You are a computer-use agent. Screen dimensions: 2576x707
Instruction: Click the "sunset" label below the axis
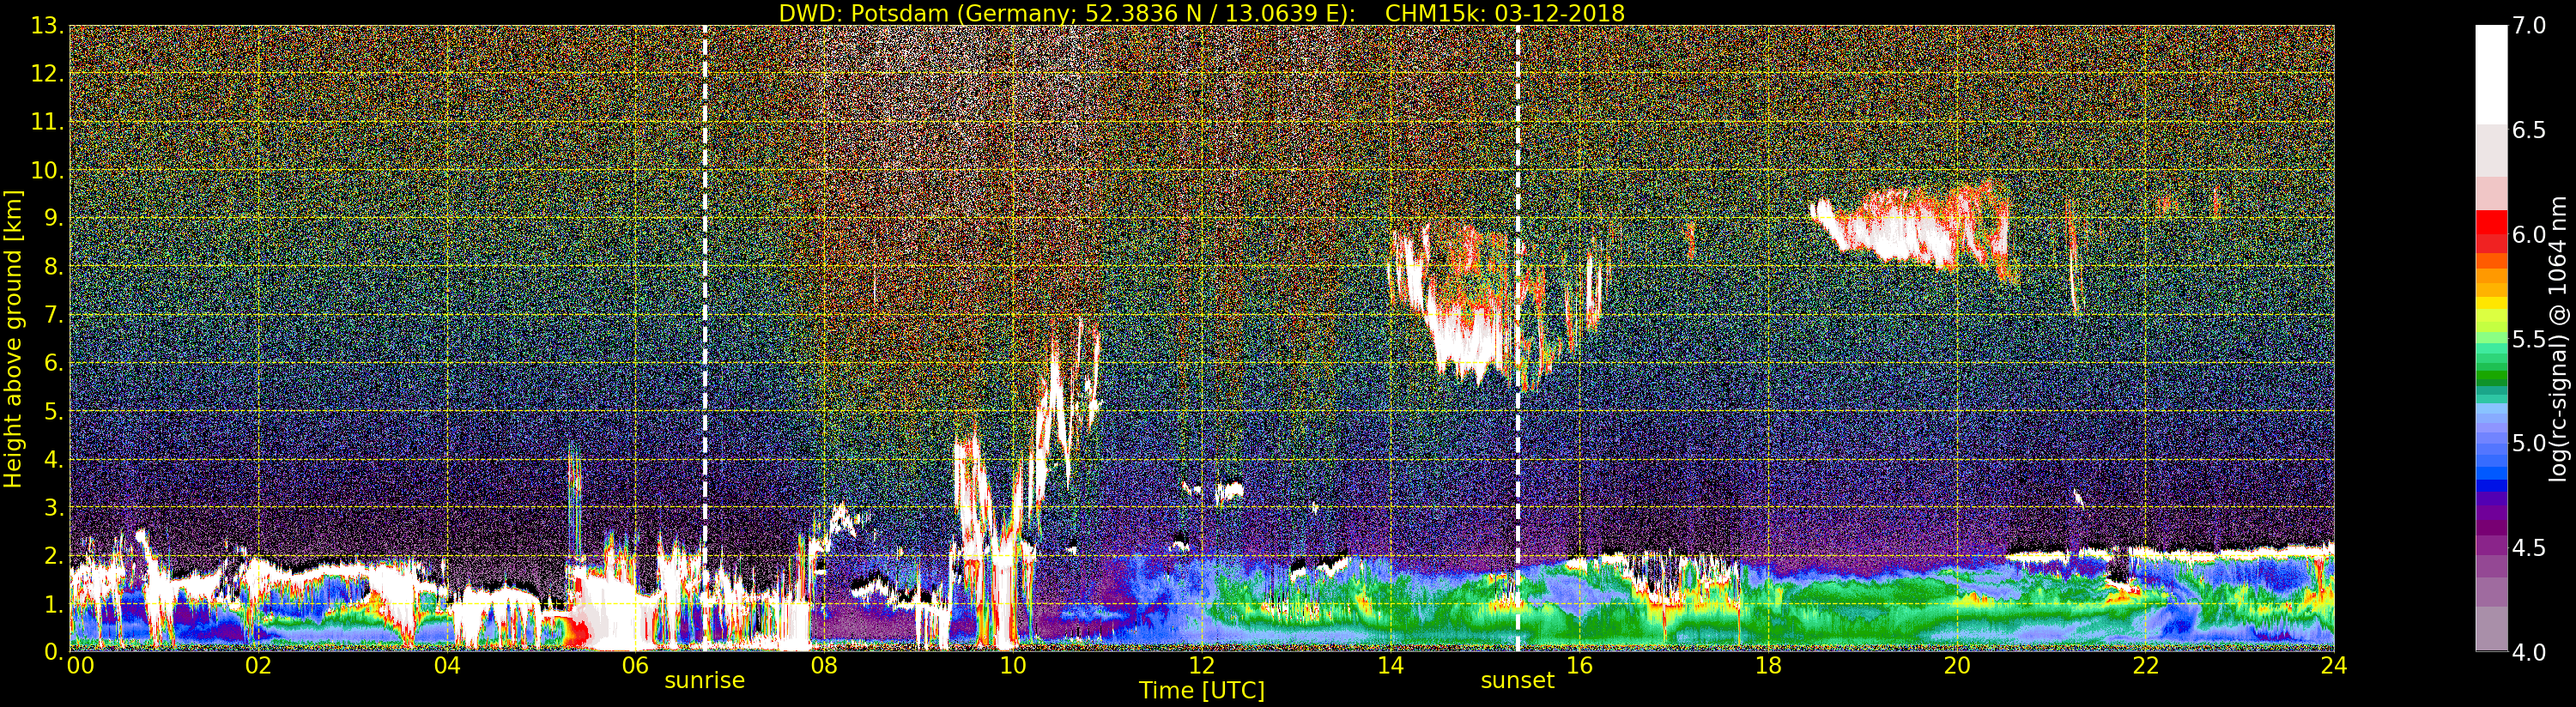[x=1518, y=681]
